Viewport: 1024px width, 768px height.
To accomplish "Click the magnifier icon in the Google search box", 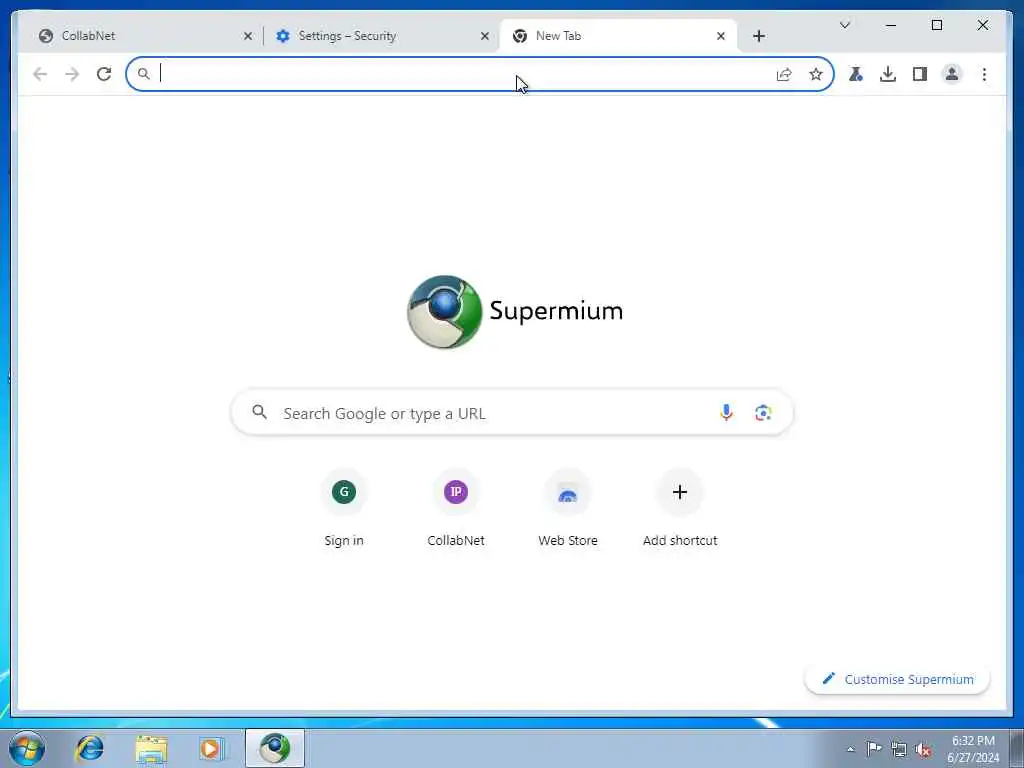I will click(x=259, y=412).
